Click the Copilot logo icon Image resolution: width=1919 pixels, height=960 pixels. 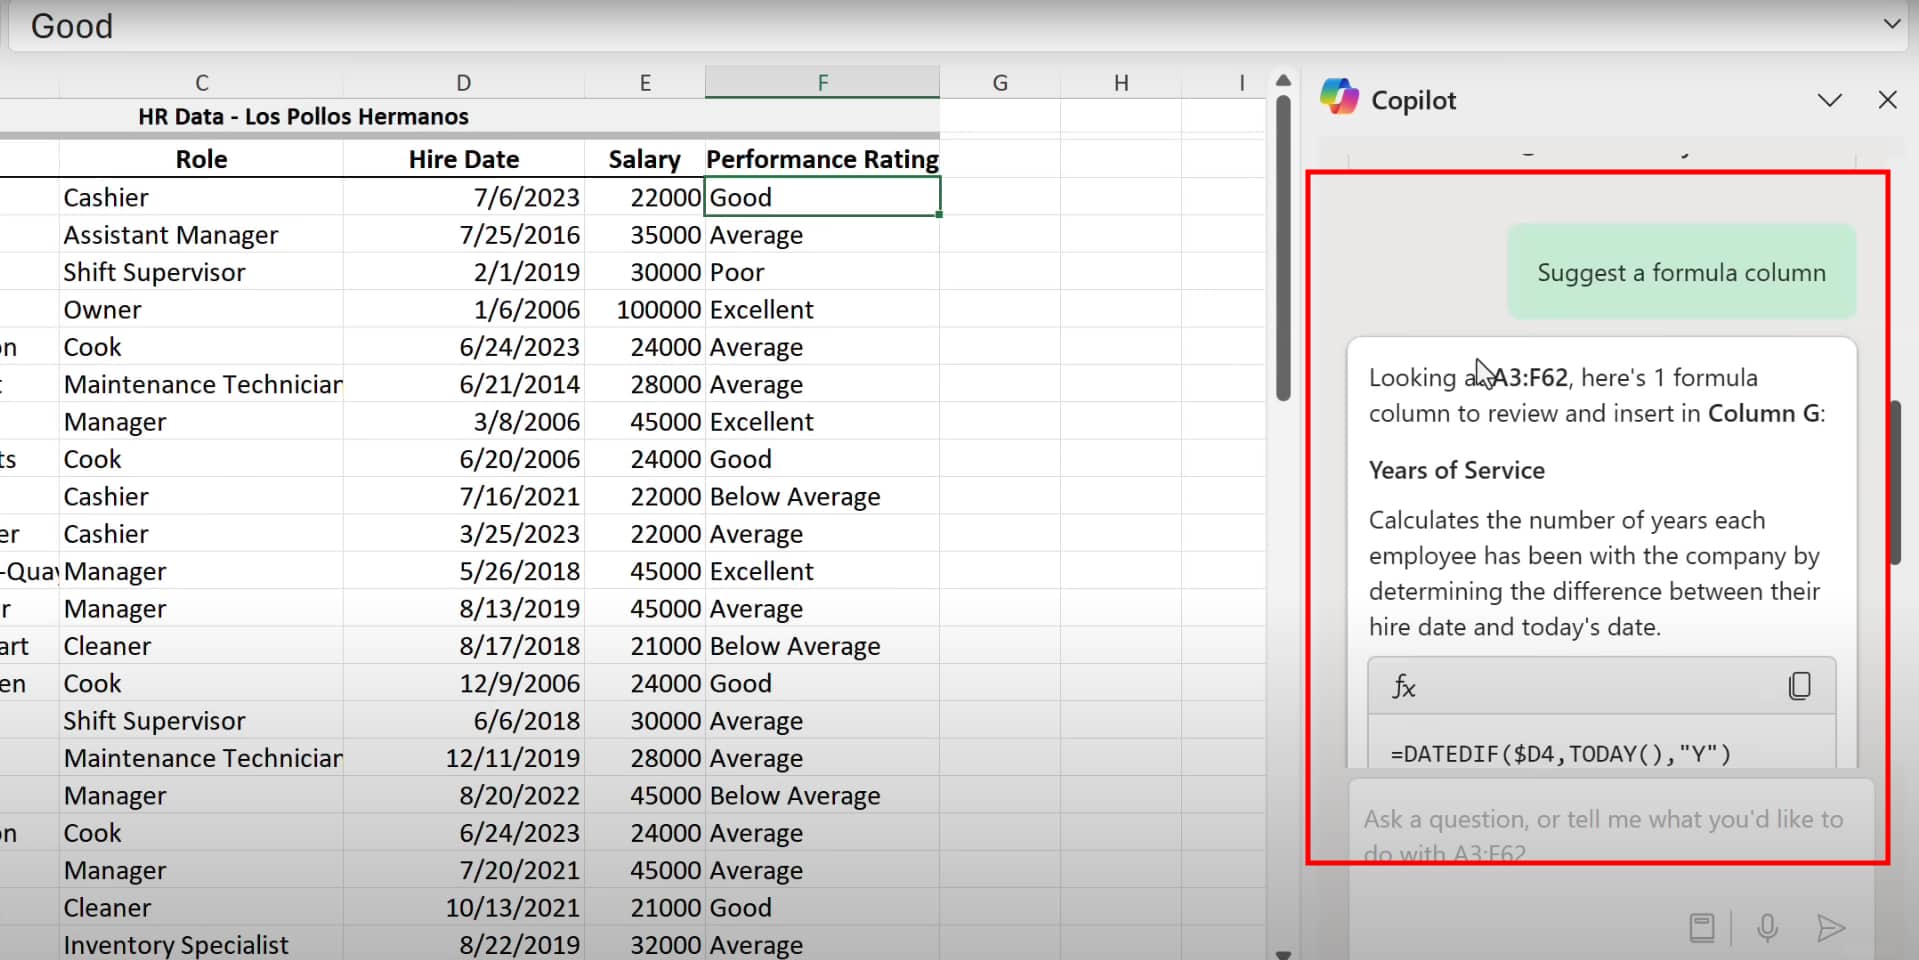pos(1339,98)
